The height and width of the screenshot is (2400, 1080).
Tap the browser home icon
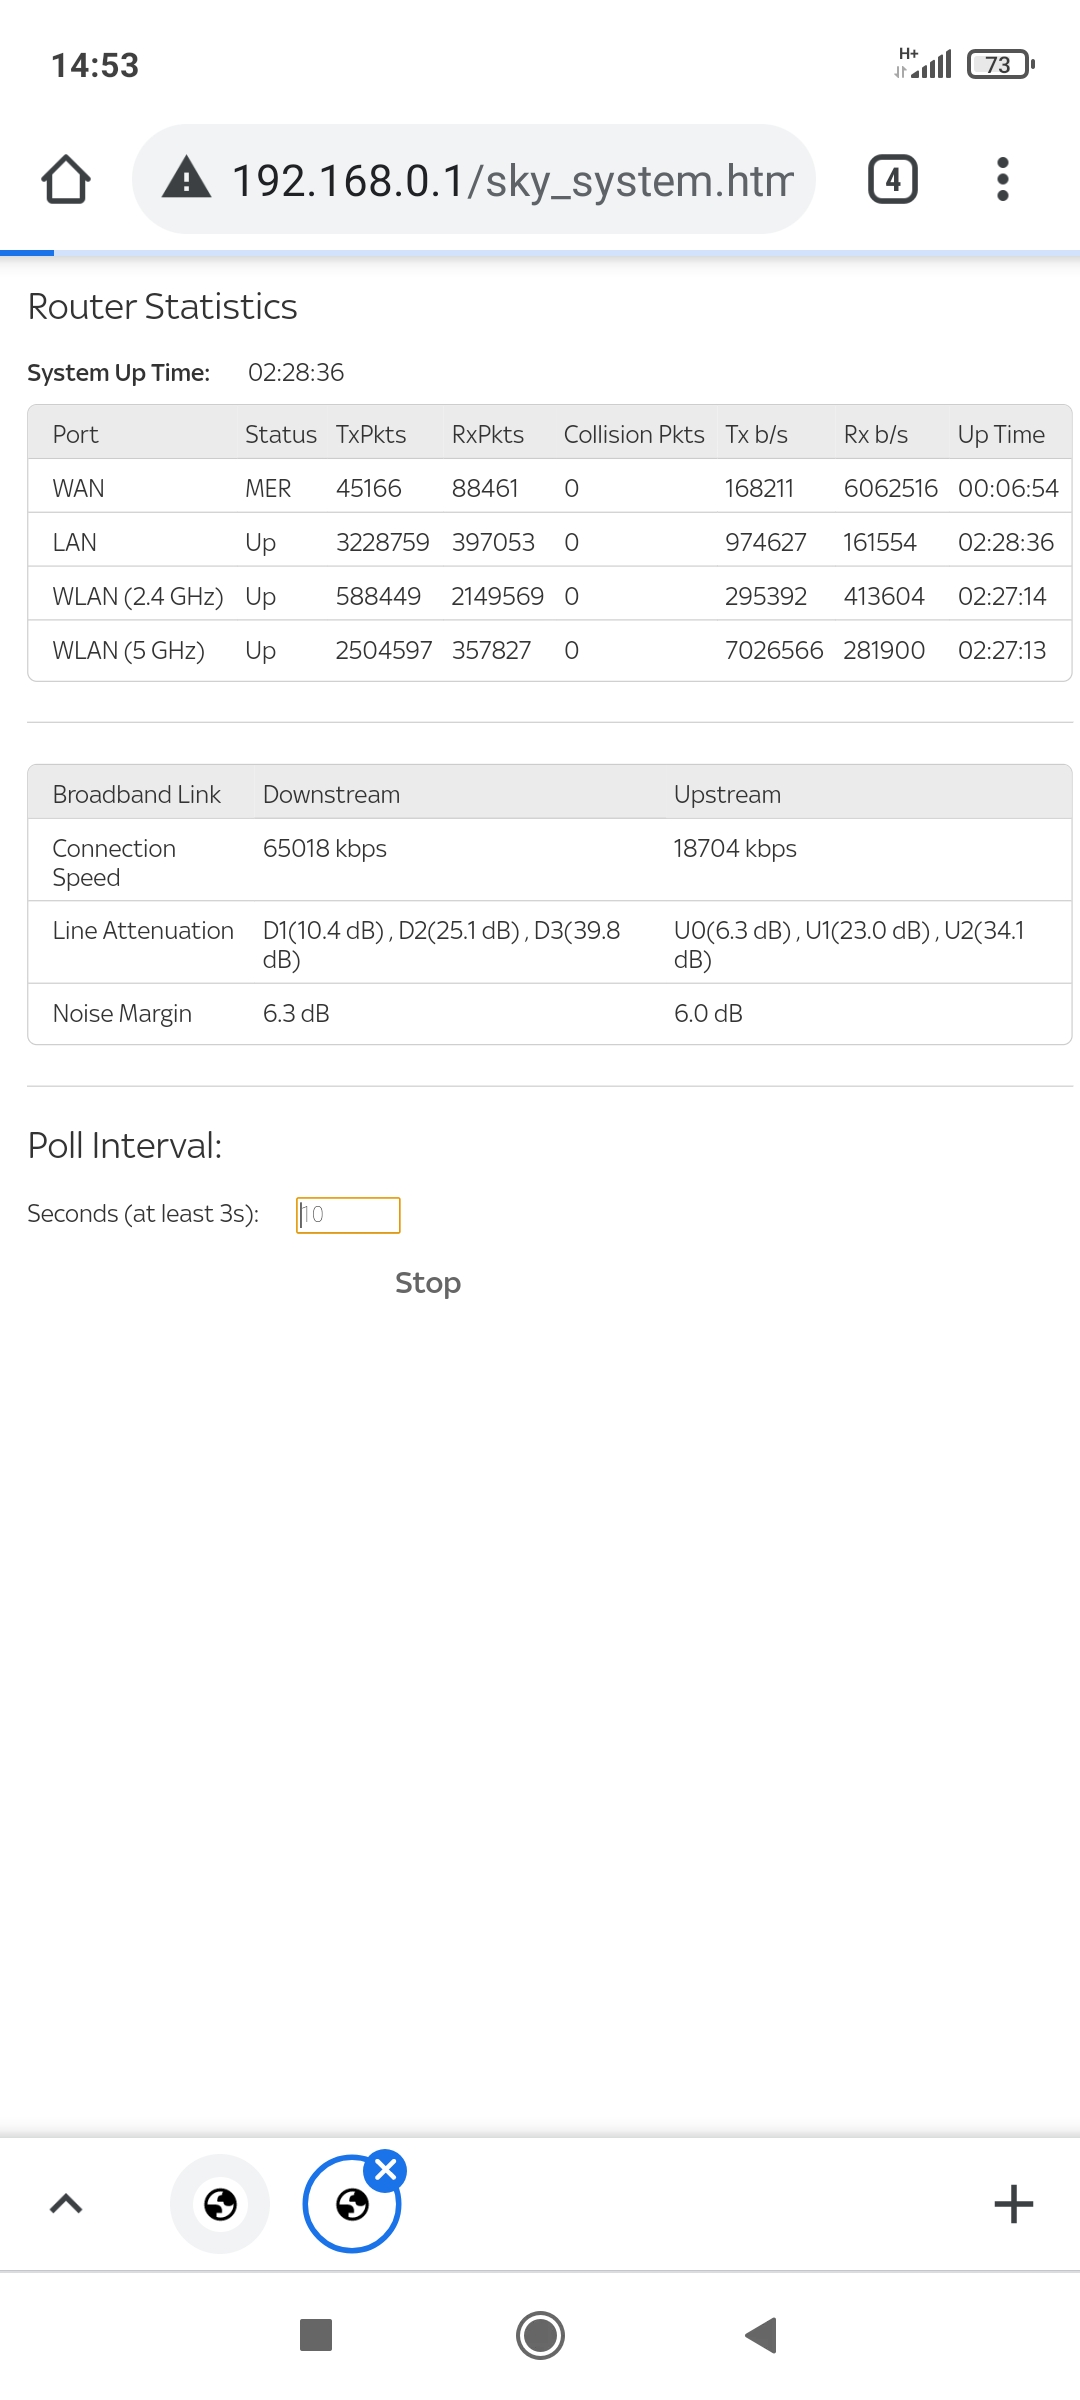point(66,180)
